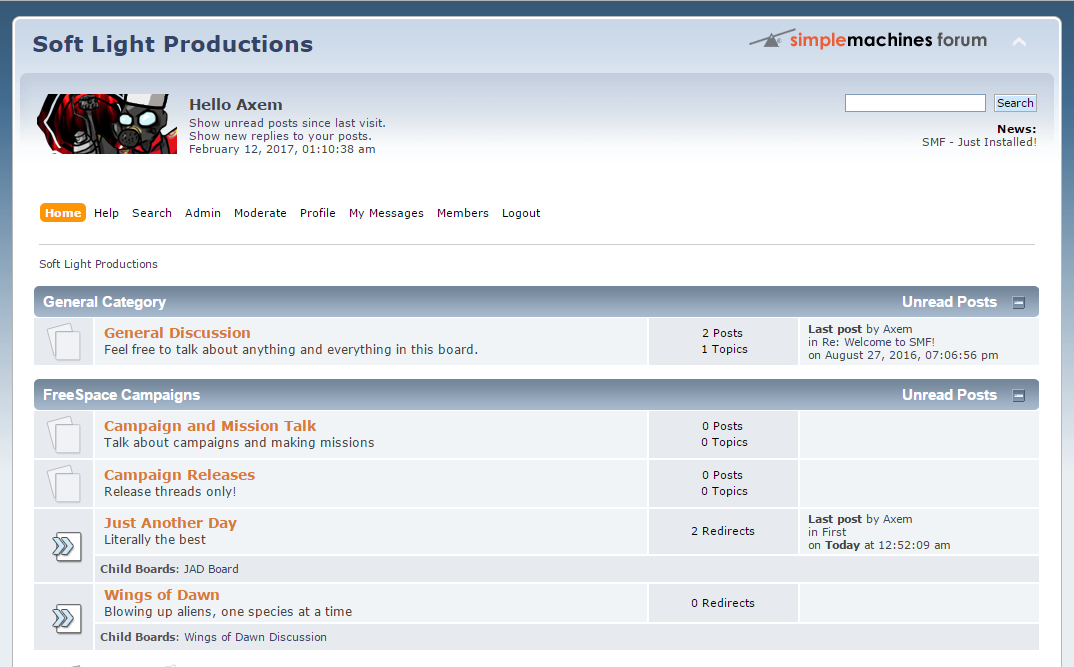Click the Simple Machines Forum logo
The height and width of the screenshot is (667, 1074).
coord(868,40)
